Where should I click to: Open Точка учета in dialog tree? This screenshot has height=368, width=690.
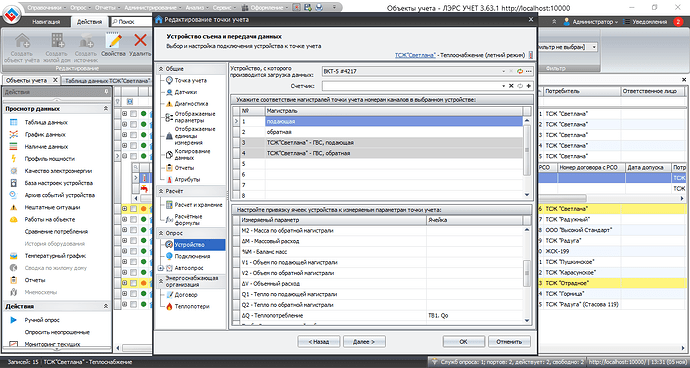point(191,81)
